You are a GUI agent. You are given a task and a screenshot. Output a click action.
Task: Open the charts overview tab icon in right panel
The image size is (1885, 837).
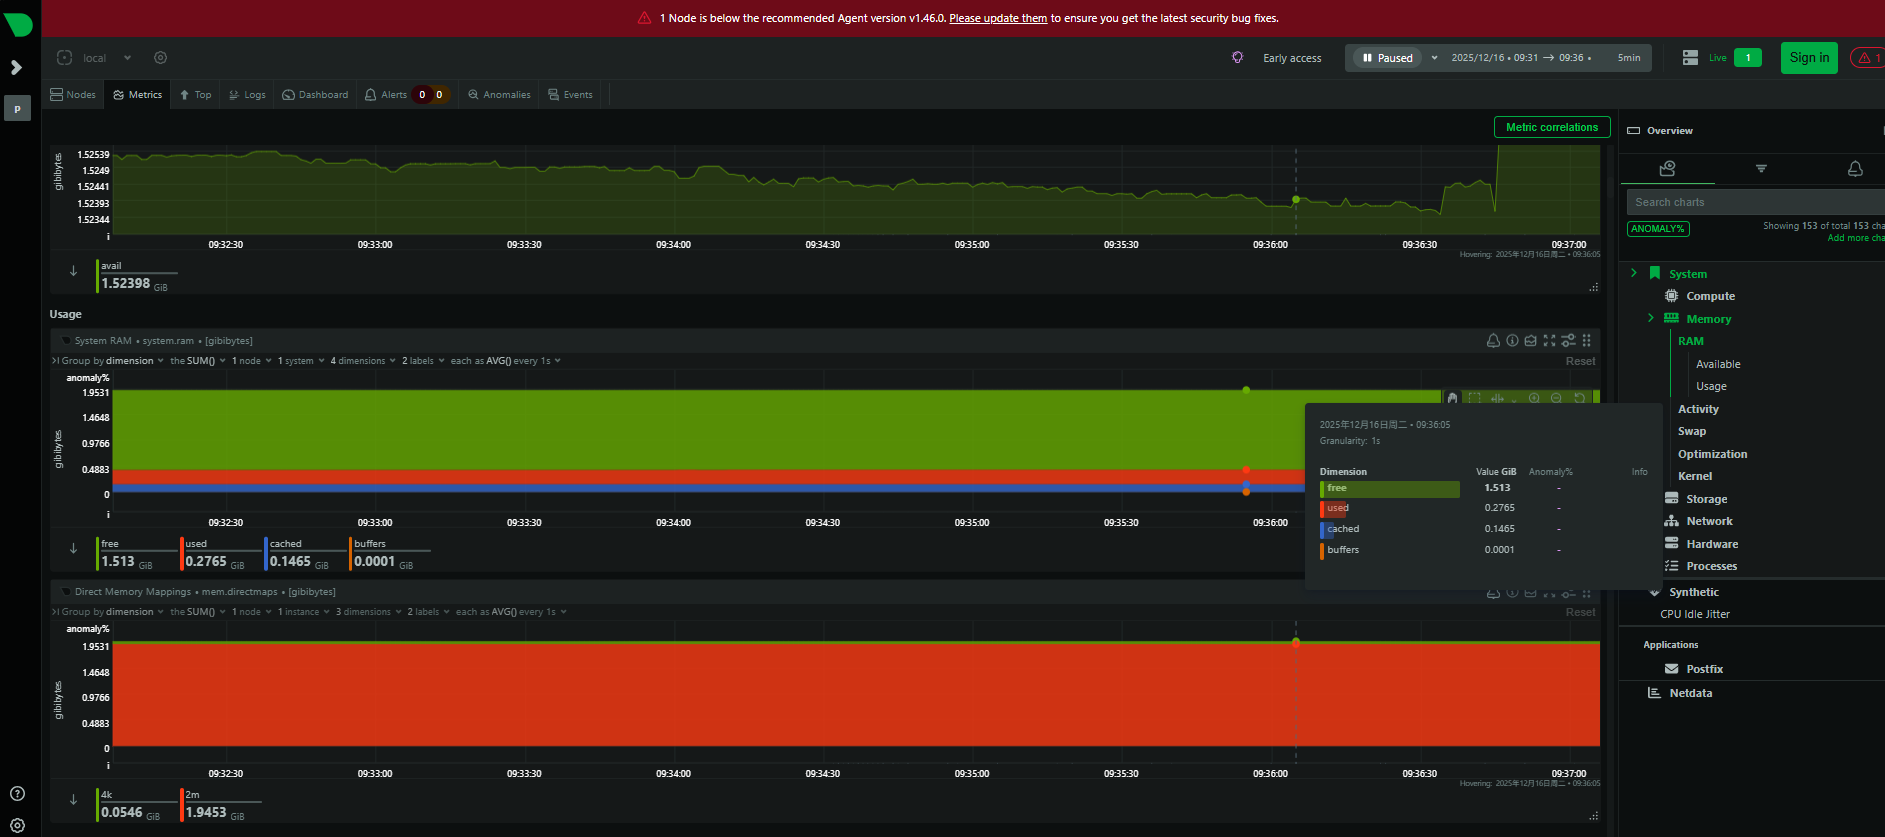click(x=1667, y=169)
